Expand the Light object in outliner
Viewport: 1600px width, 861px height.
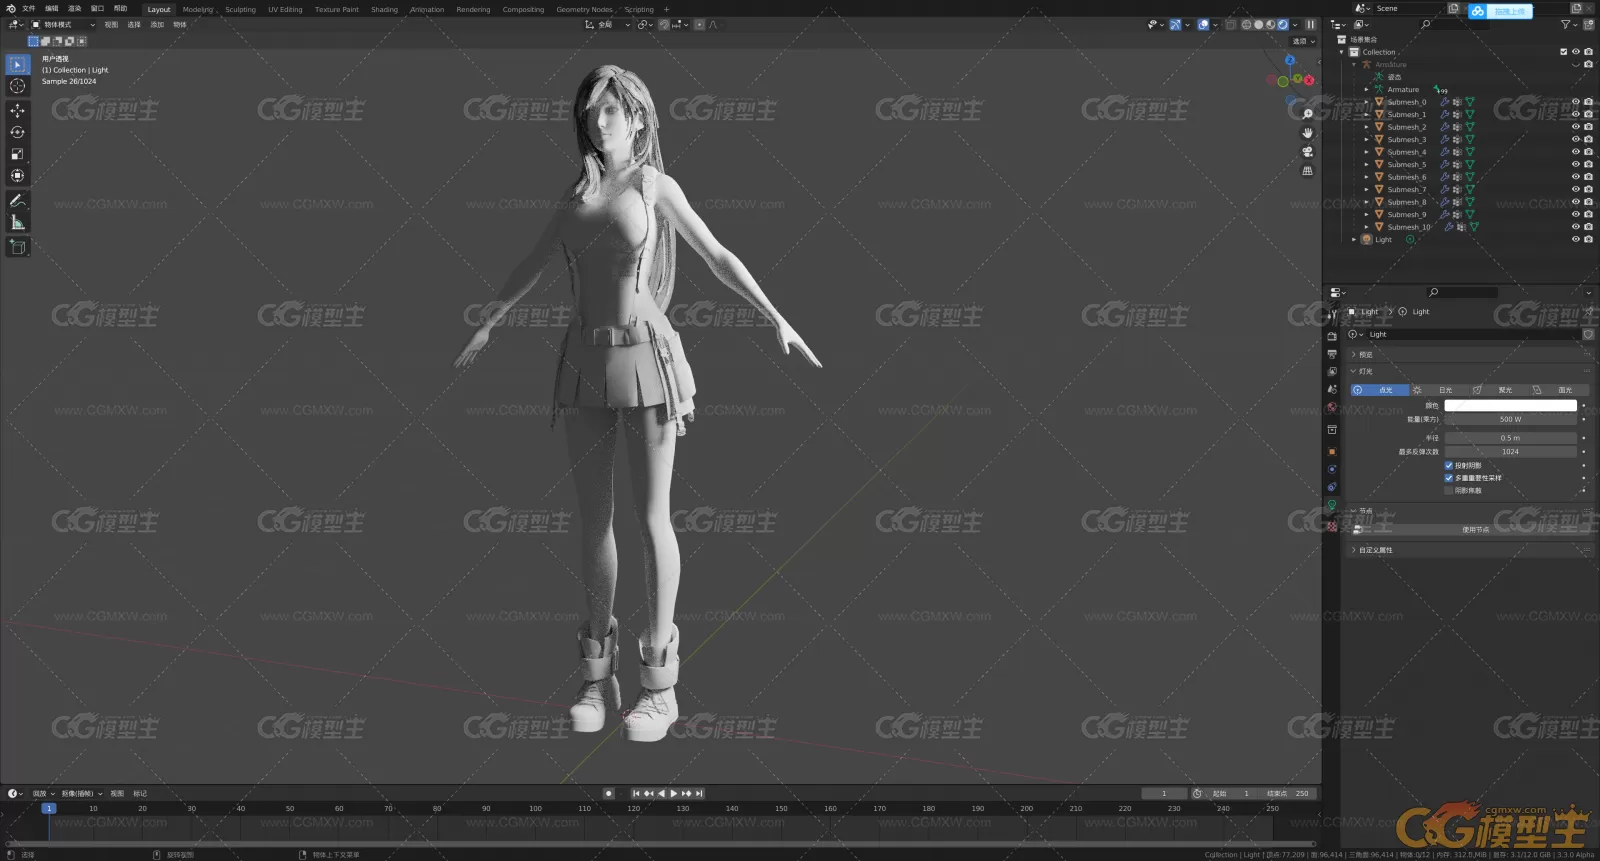[1355, 240]
